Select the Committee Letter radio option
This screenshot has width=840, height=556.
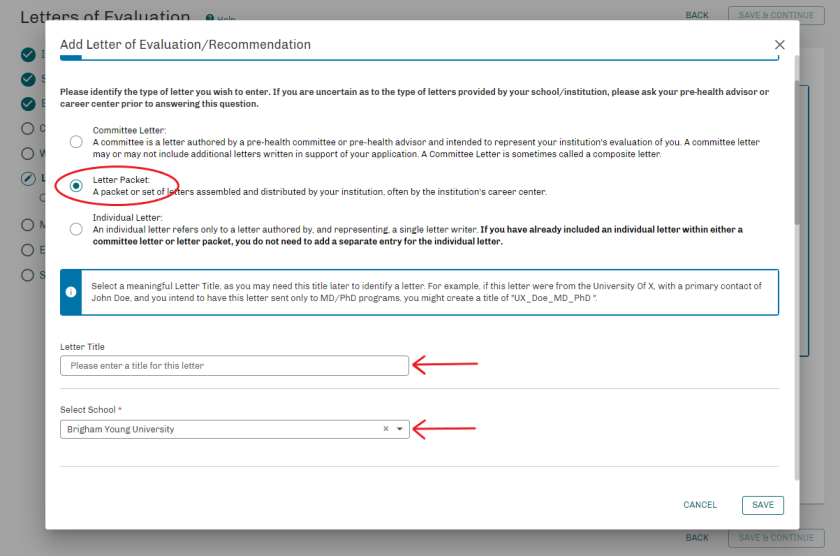tap(76, 142)
